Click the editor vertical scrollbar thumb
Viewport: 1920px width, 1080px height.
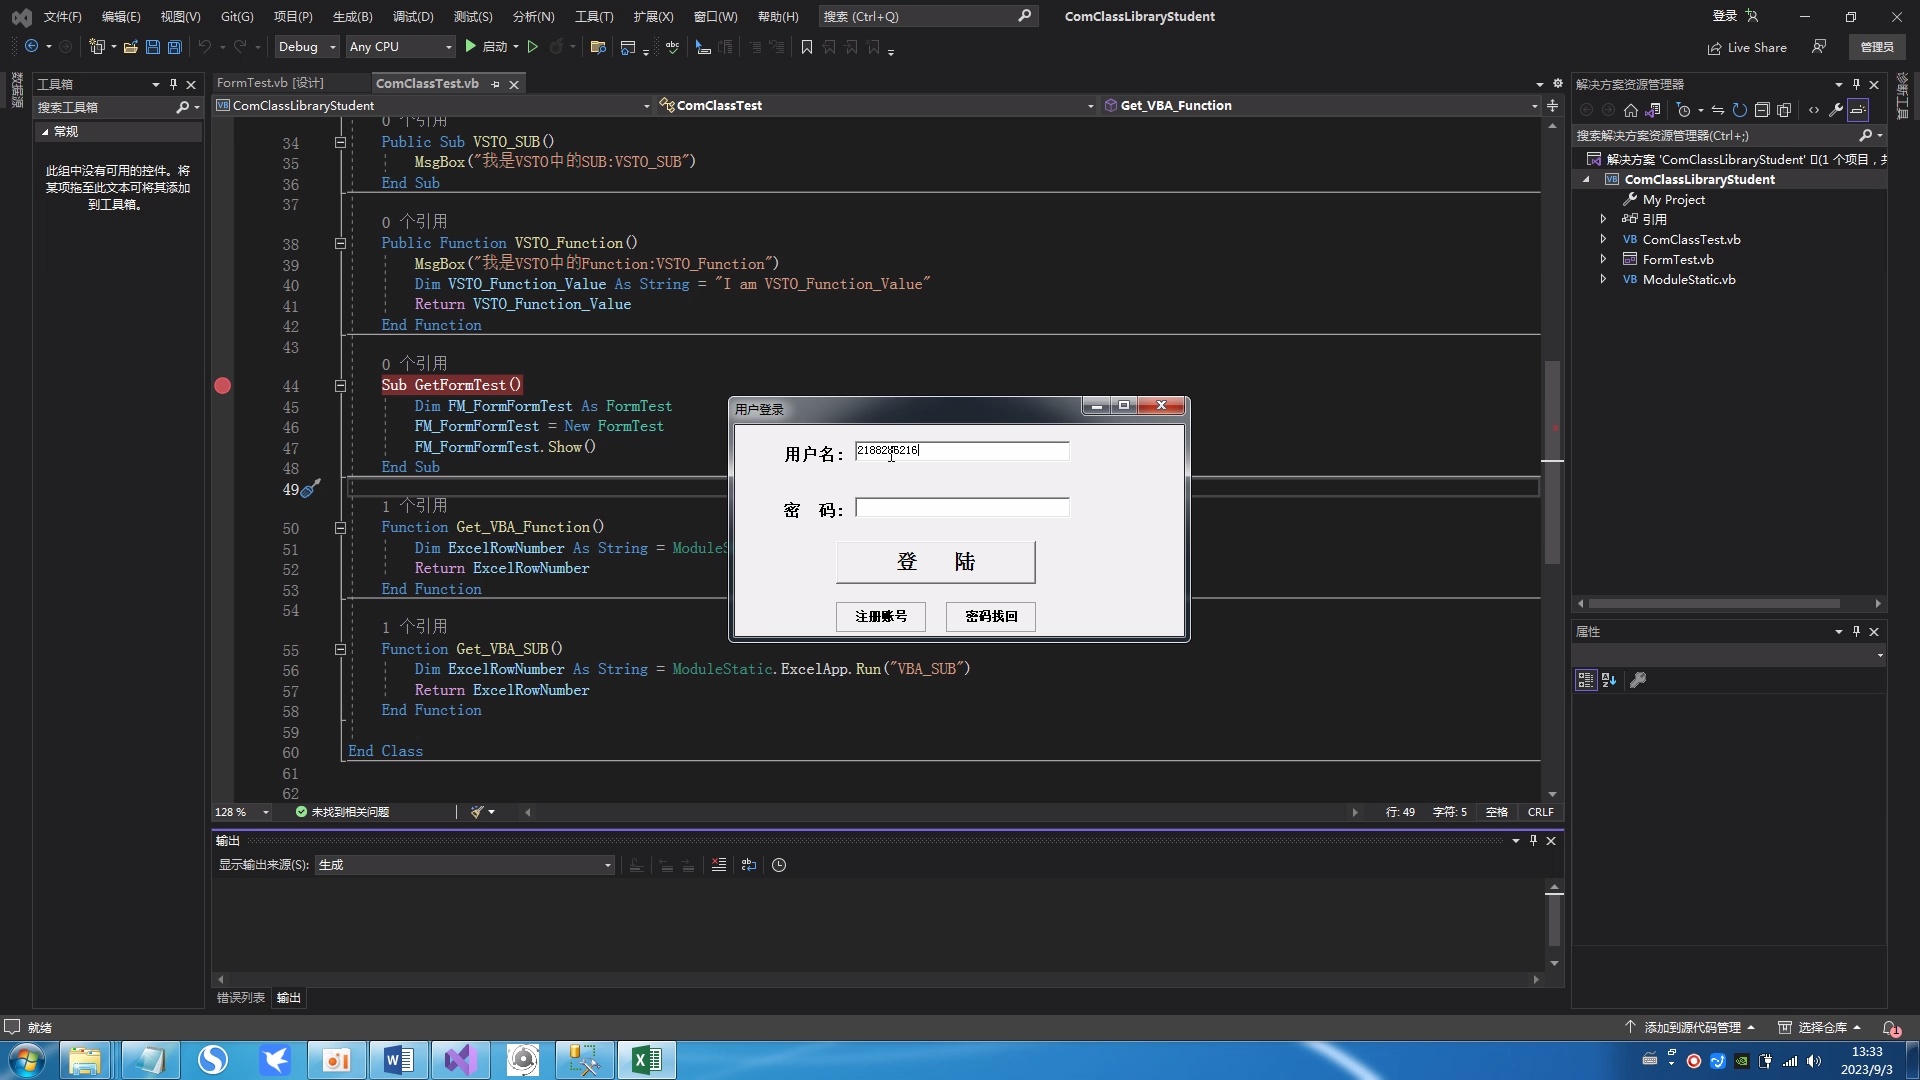1552,460
